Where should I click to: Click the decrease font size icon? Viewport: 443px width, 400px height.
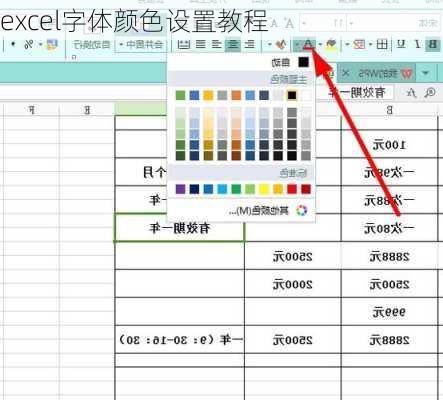(274, 23)
